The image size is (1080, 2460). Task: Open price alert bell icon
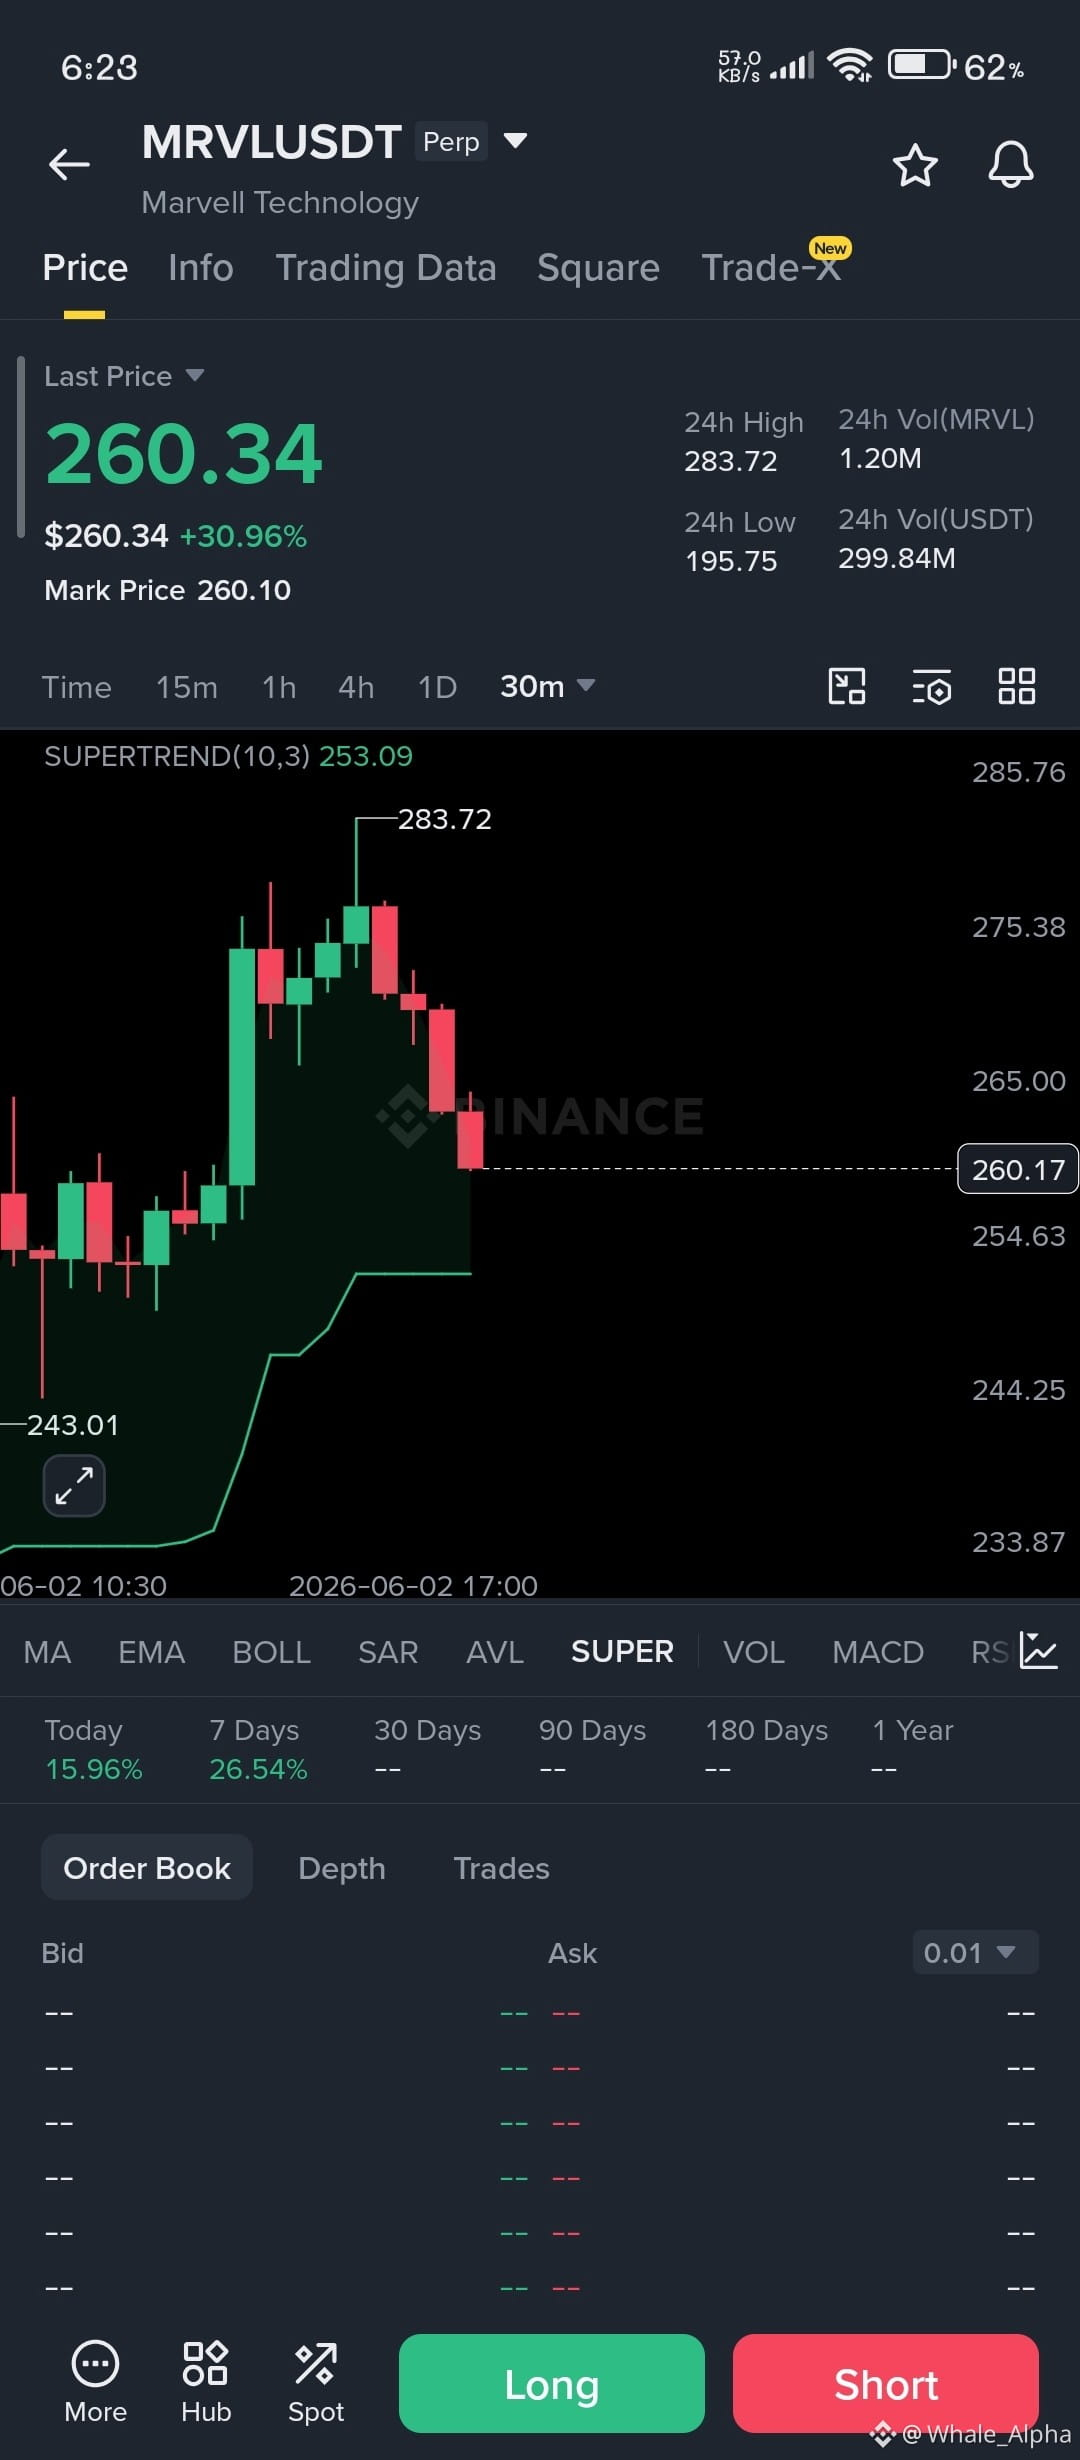[x=1011, y=164]
